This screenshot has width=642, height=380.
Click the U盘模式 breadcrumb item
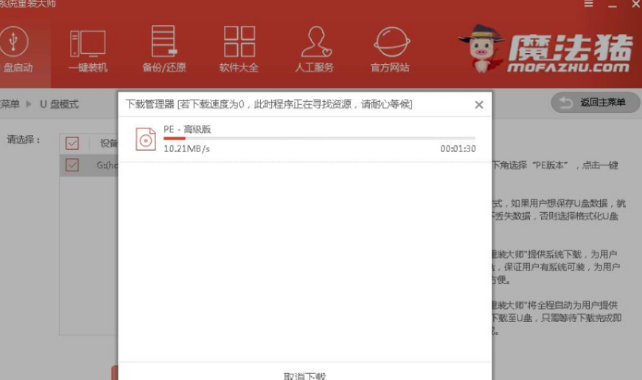[x=59, y=104]
